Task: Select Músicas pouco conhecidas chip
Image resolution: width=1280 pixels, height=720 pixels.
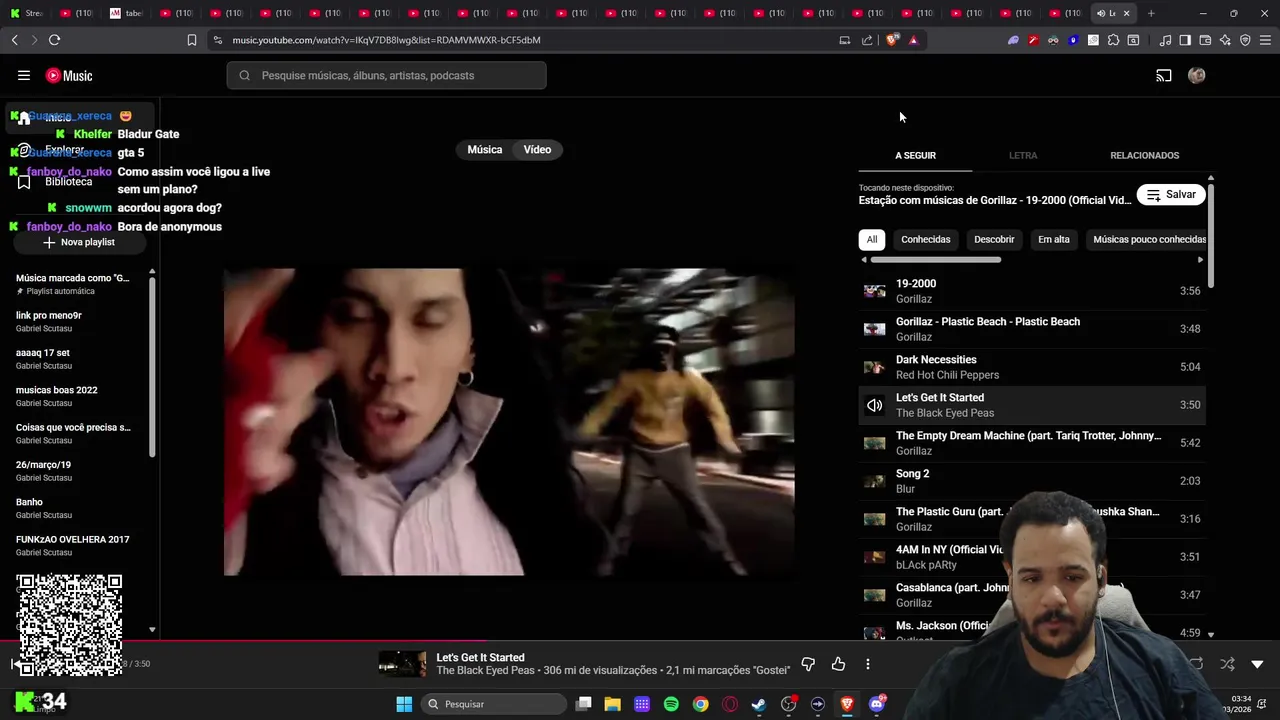Action: pyautogui.click(x=1149, y=239)
